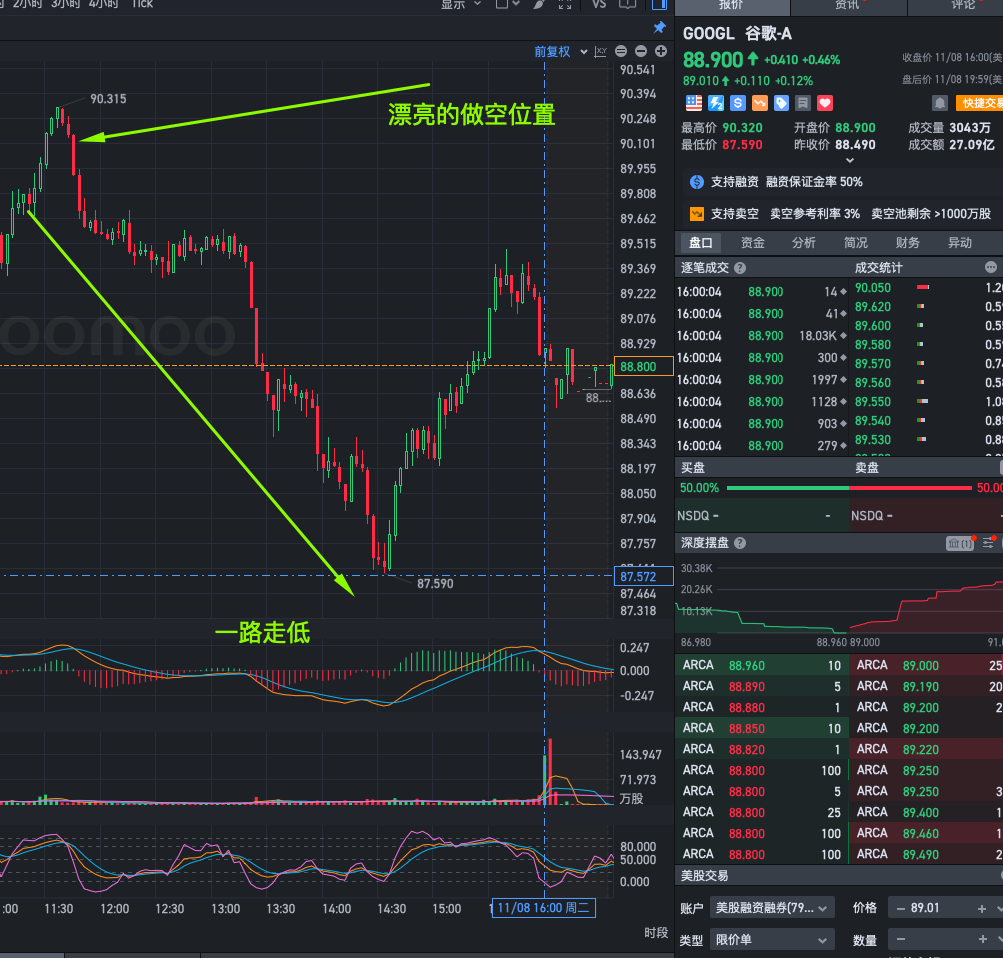
Task: Click the fullscreen capture icon in toolbar
Action: 565,4
